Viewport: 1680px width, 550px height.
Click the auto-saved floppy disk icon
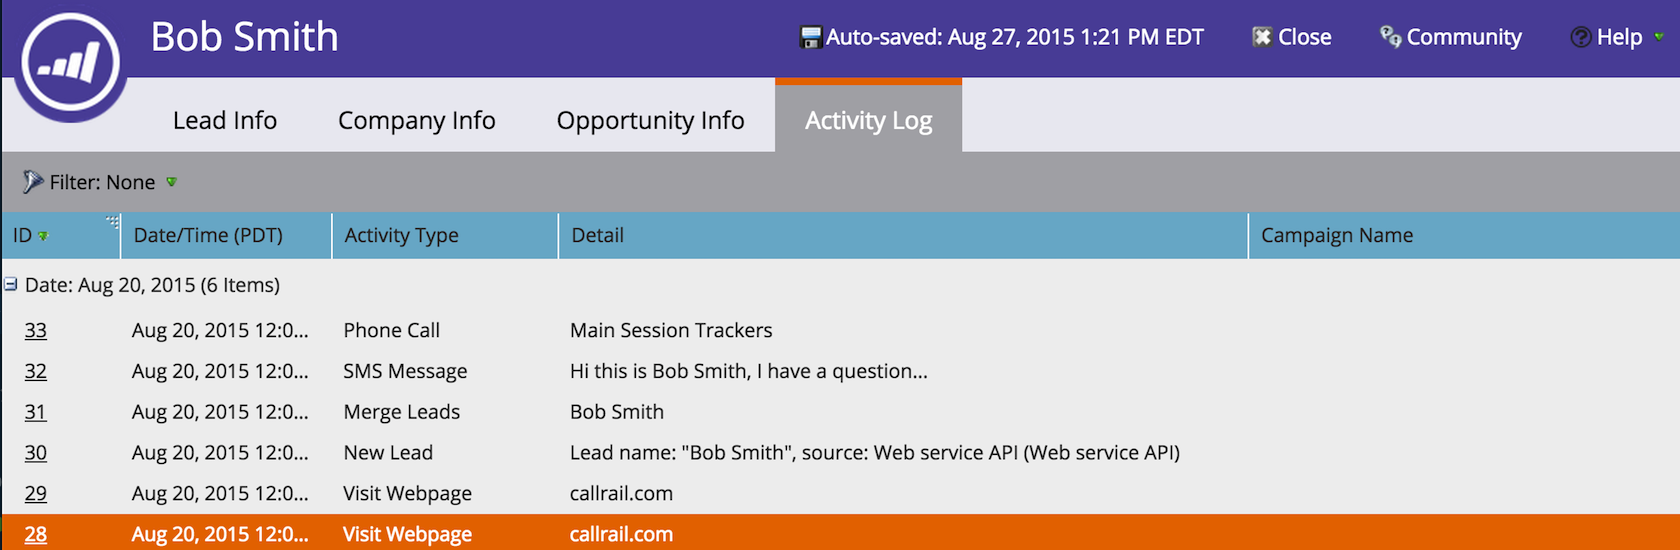click(x=811, y=38)
